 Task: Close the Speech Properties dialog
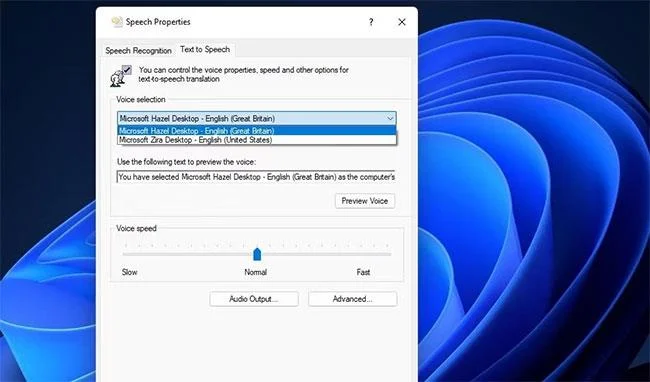click(x=402, y=22)
